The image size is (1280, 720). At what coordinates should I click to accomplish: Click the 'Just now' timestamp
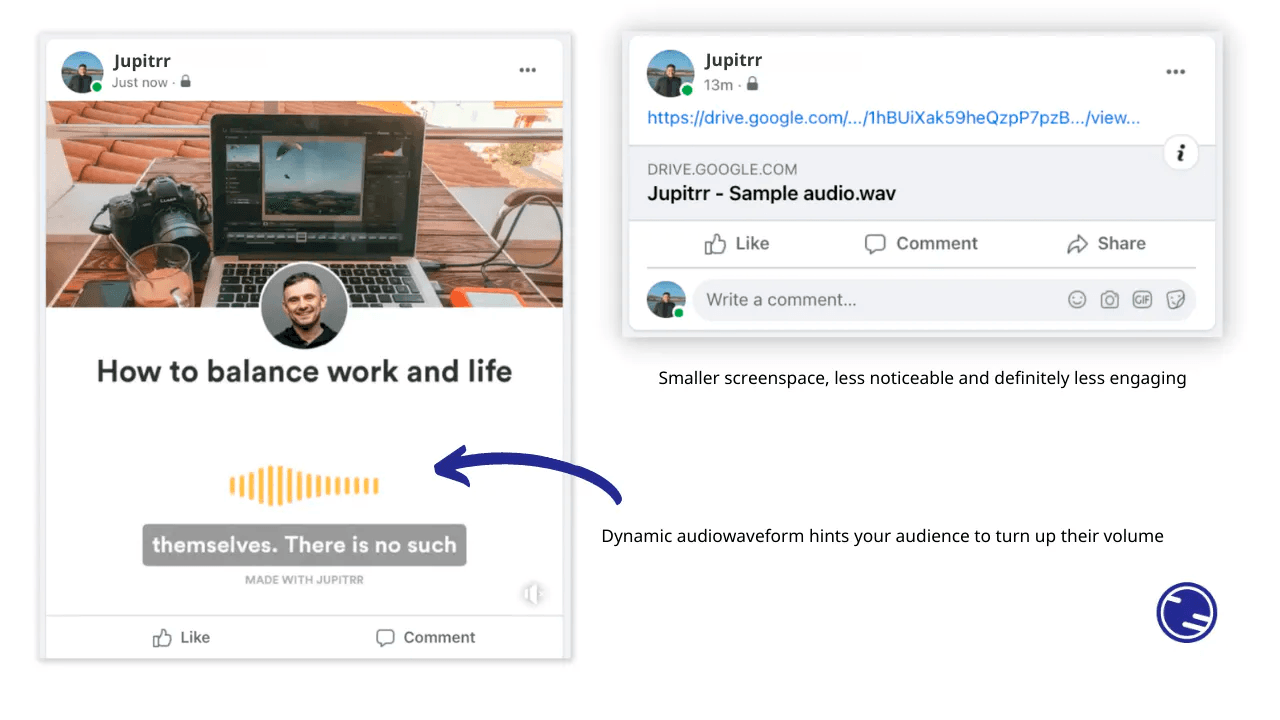tap(139, 82)
